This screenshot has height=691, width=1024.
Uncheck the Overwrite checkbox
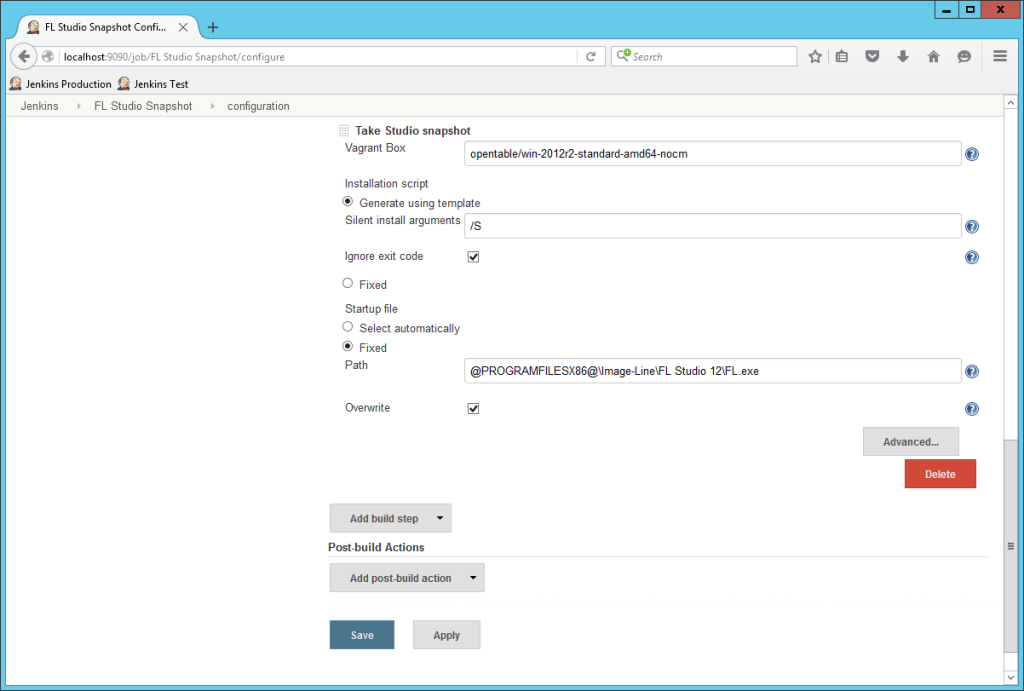(x=472, y=408)
